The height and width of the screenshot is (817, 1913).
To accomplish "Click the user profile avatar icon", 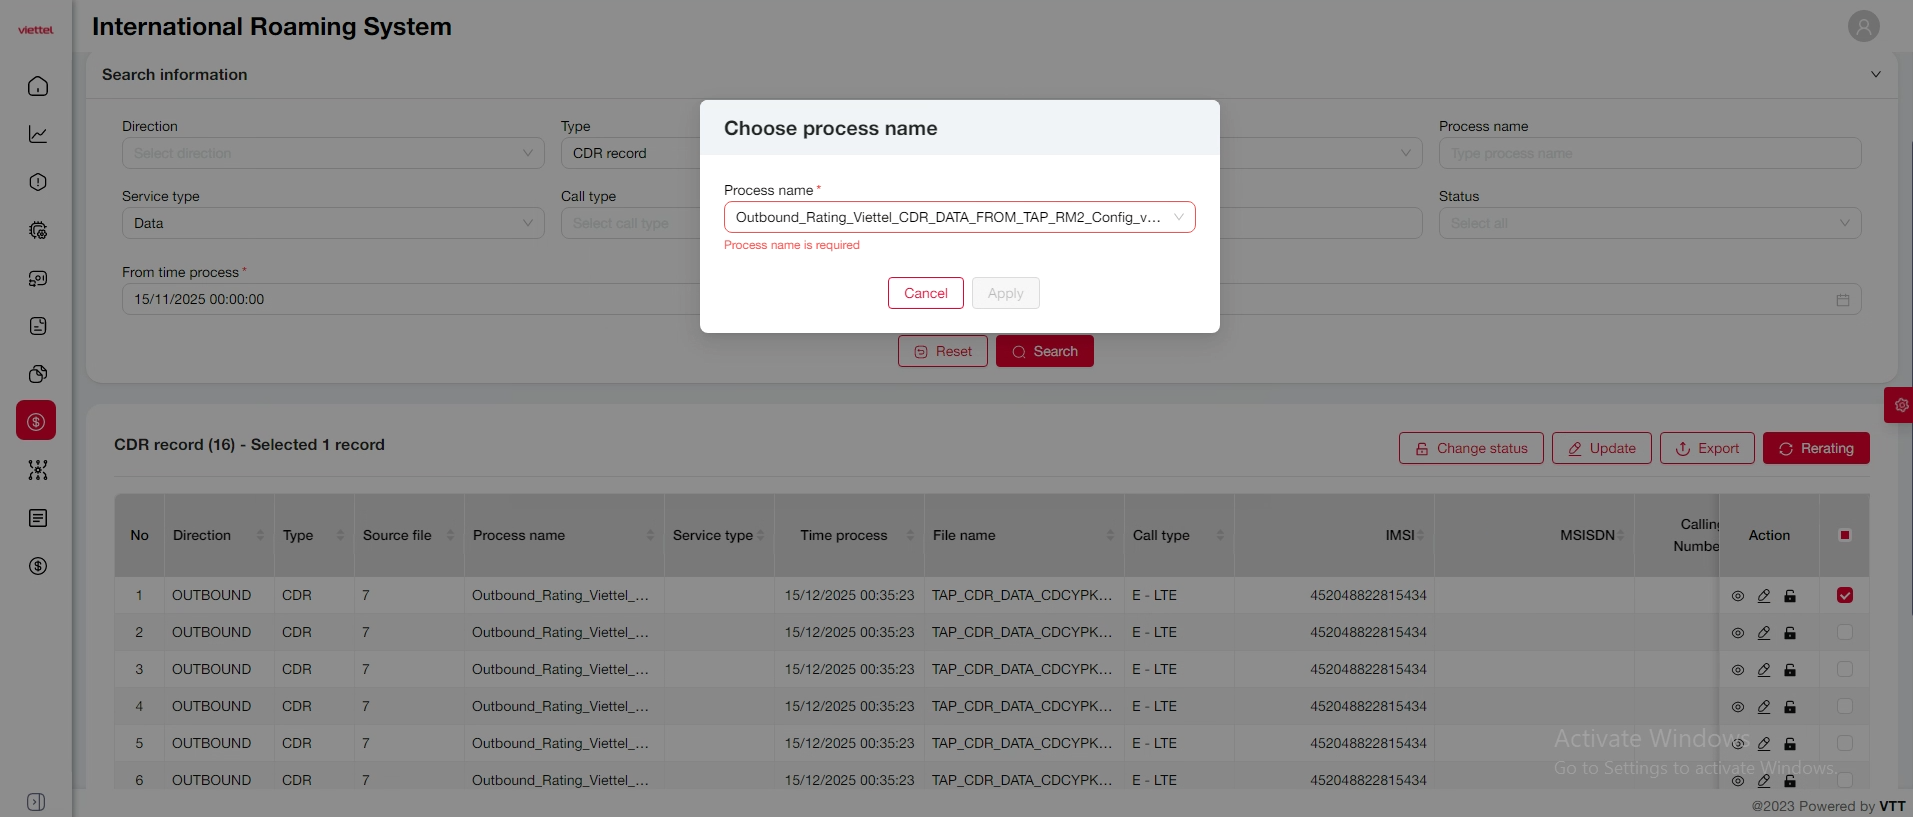I will pos(1863,26).
